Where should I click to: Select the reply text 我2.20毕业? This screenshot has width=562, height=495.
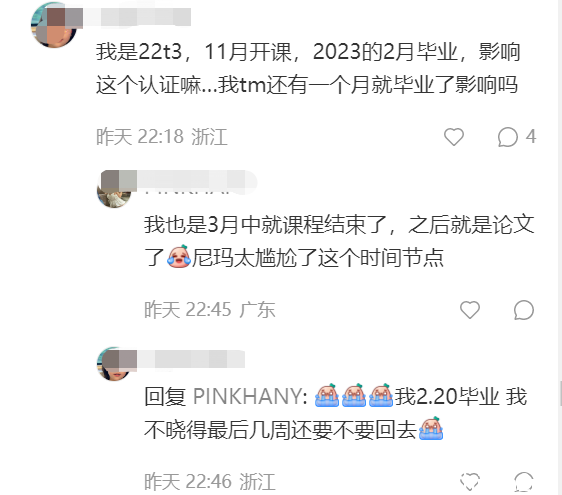(447, 396)
